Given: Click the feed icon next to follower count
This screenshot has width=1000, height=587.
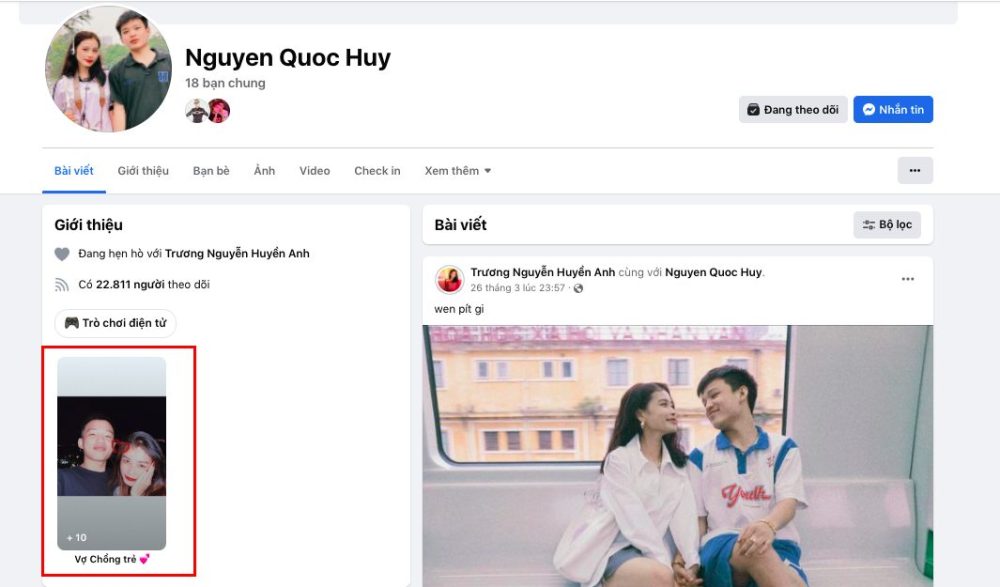Looking at the screenshot, I should (63, 281).
